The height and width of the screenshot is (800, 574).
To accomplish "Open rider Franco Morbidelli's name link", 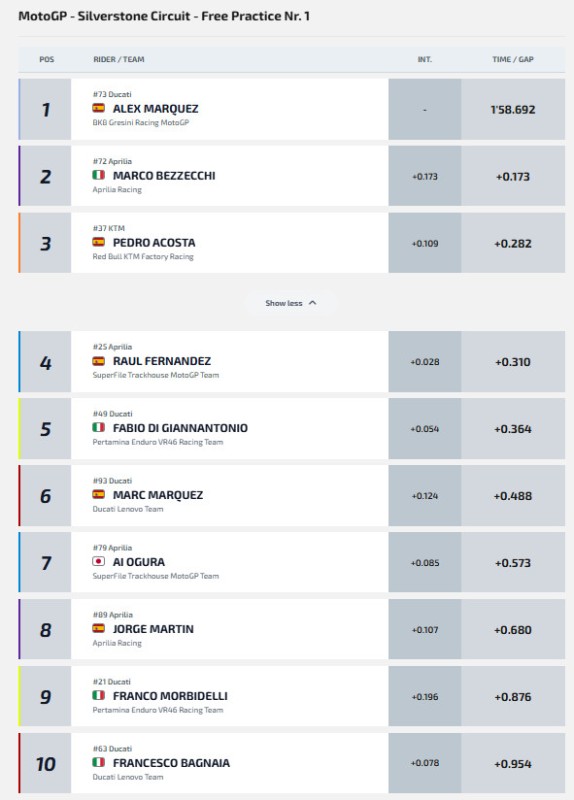I will pyautogui.click(x=170, y=696).
